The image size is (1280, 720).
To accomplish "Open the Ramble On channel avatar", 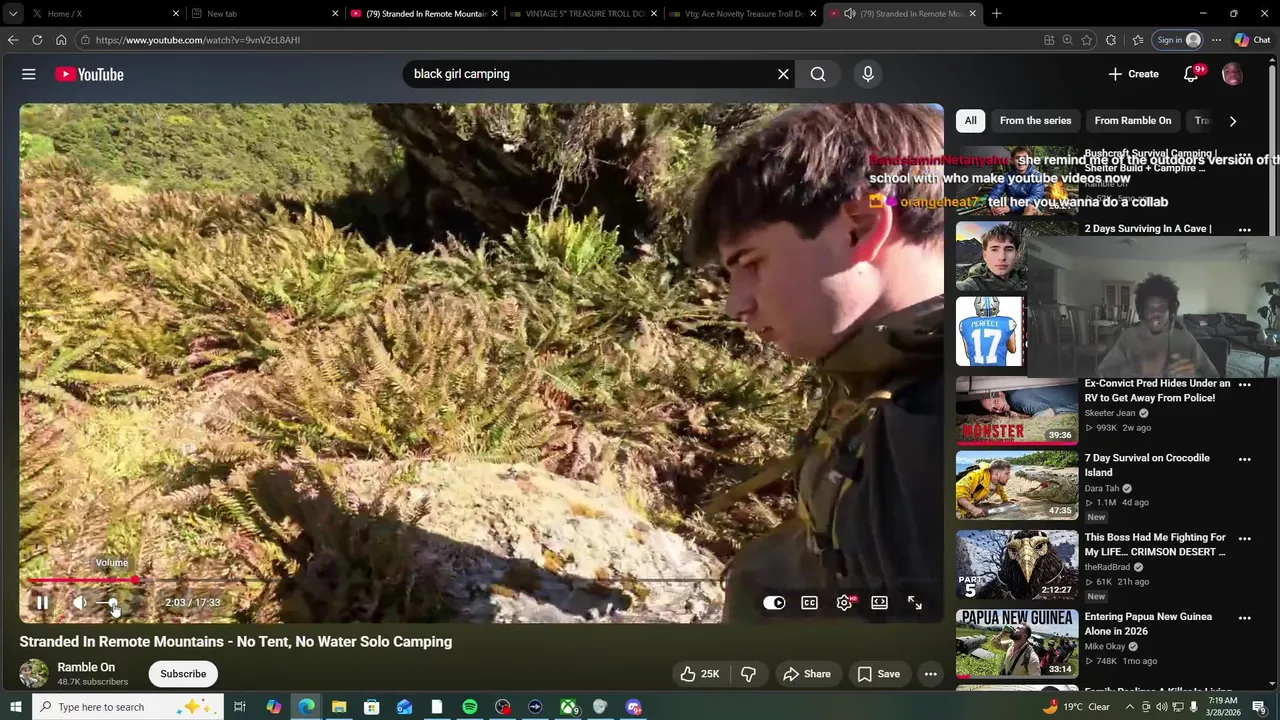I will (x=34, y=674).
